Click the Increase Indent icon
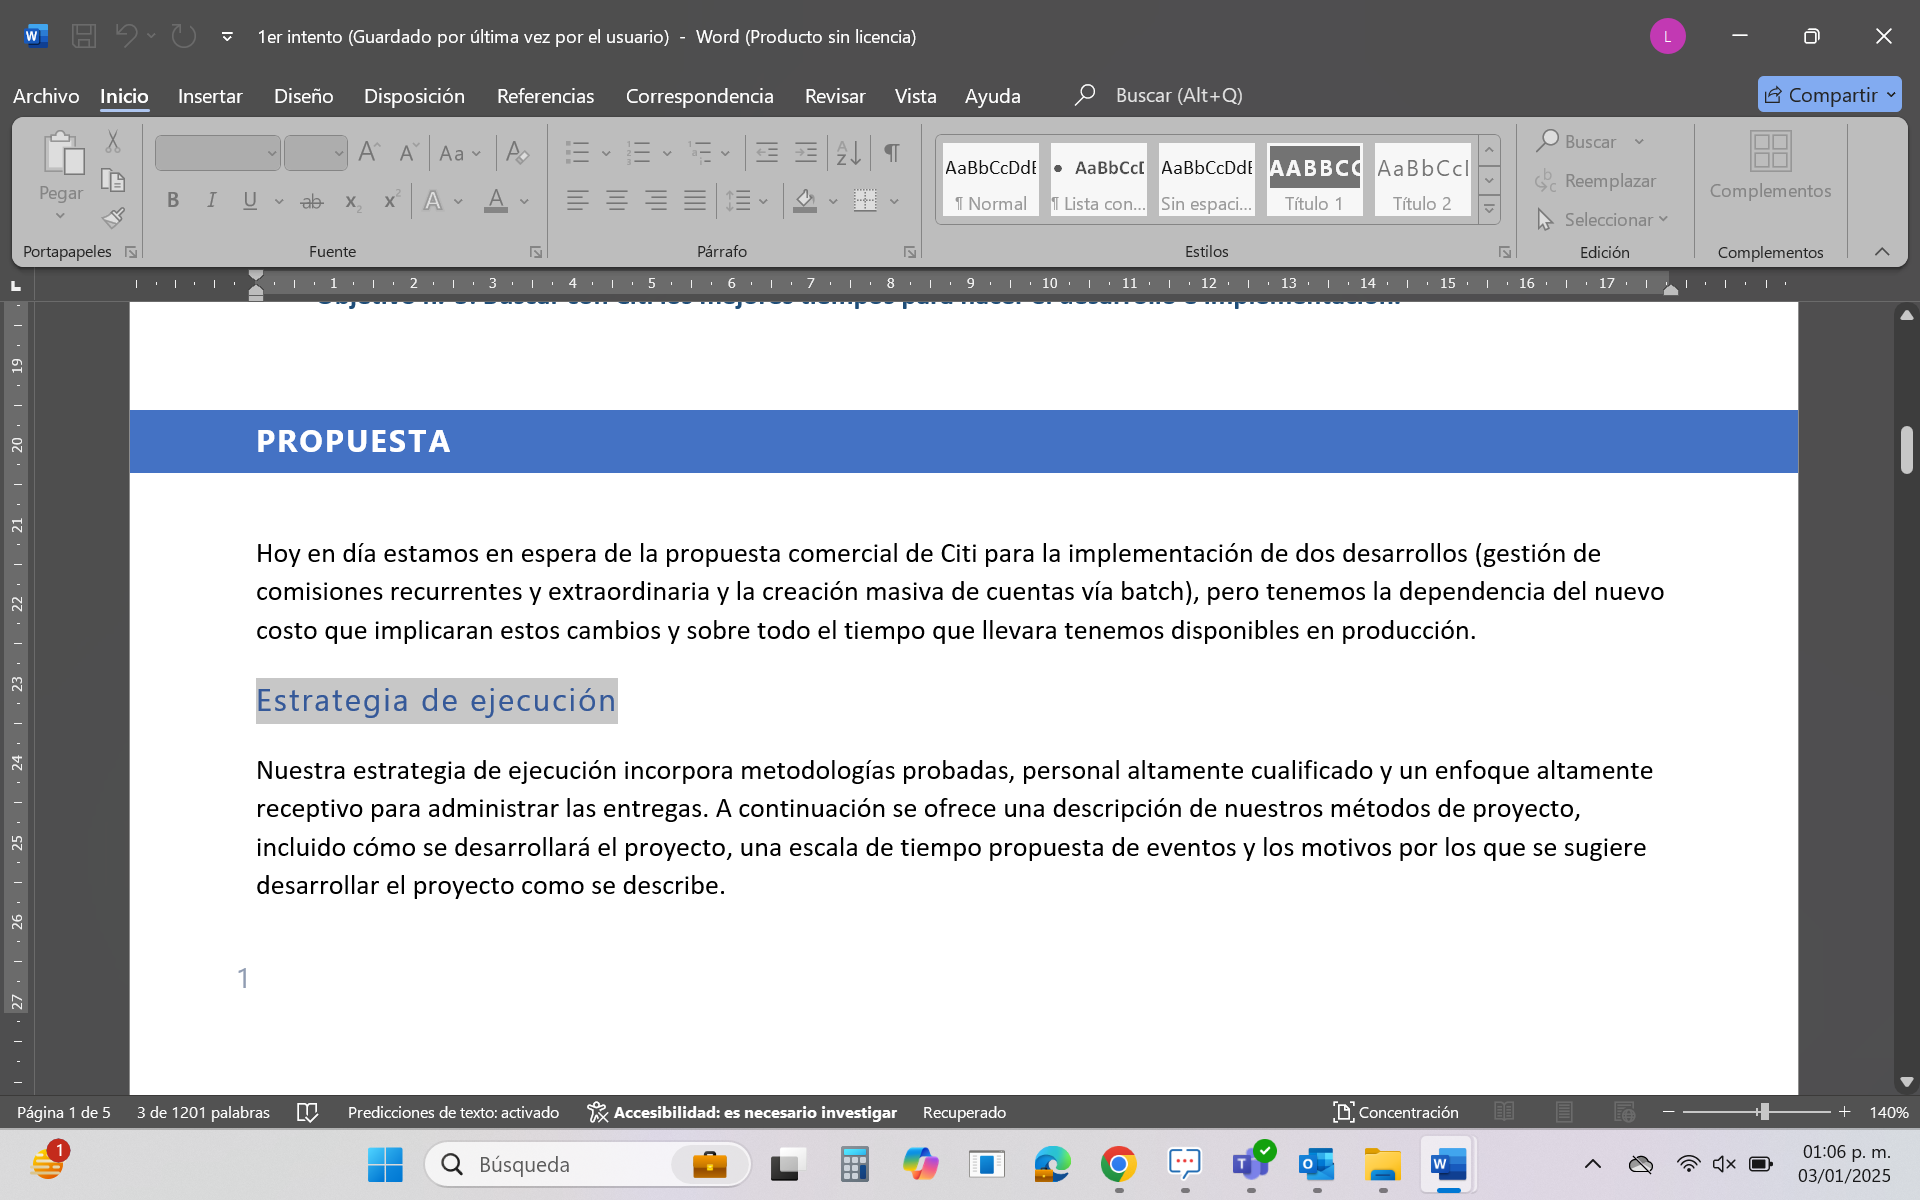1920x1200 pixels. pos(805,153)
